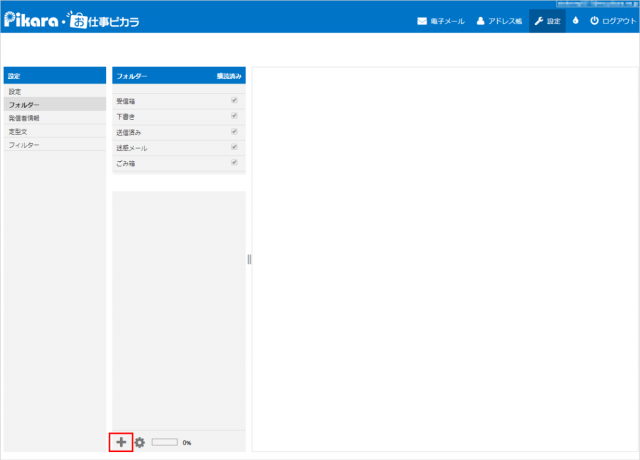Viewport: 640px width, 460px height.
Task: Click the water drop icon
Action: click(x=576, y=20)
